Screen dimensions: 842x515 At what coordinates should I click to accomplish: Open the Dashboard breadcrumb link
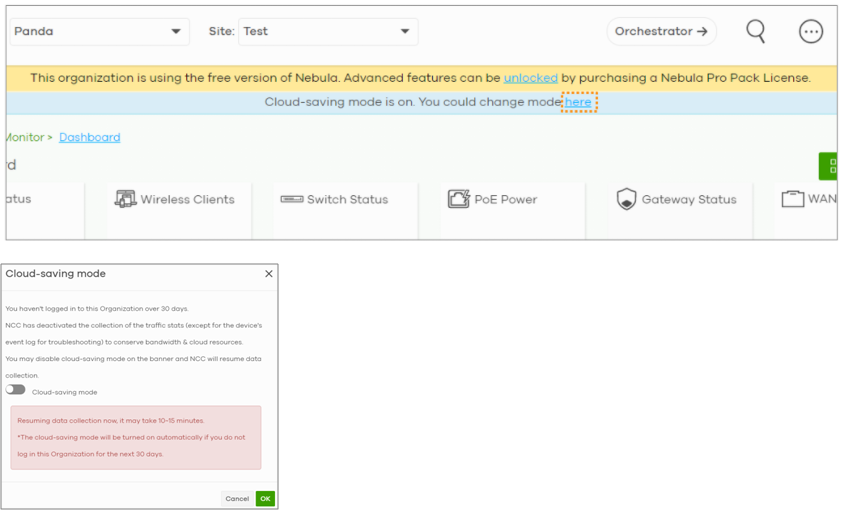(89, 138)
